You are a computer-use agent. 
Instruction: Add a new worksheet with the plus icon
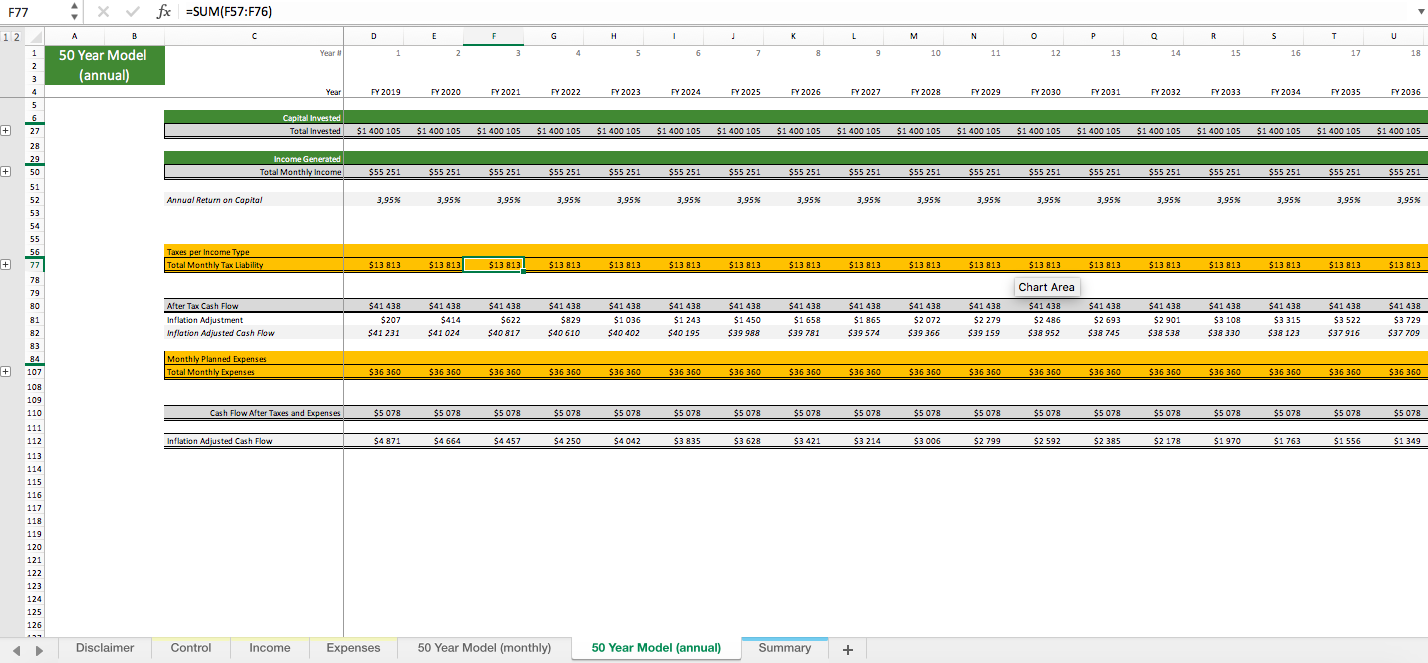click(847, 648)
